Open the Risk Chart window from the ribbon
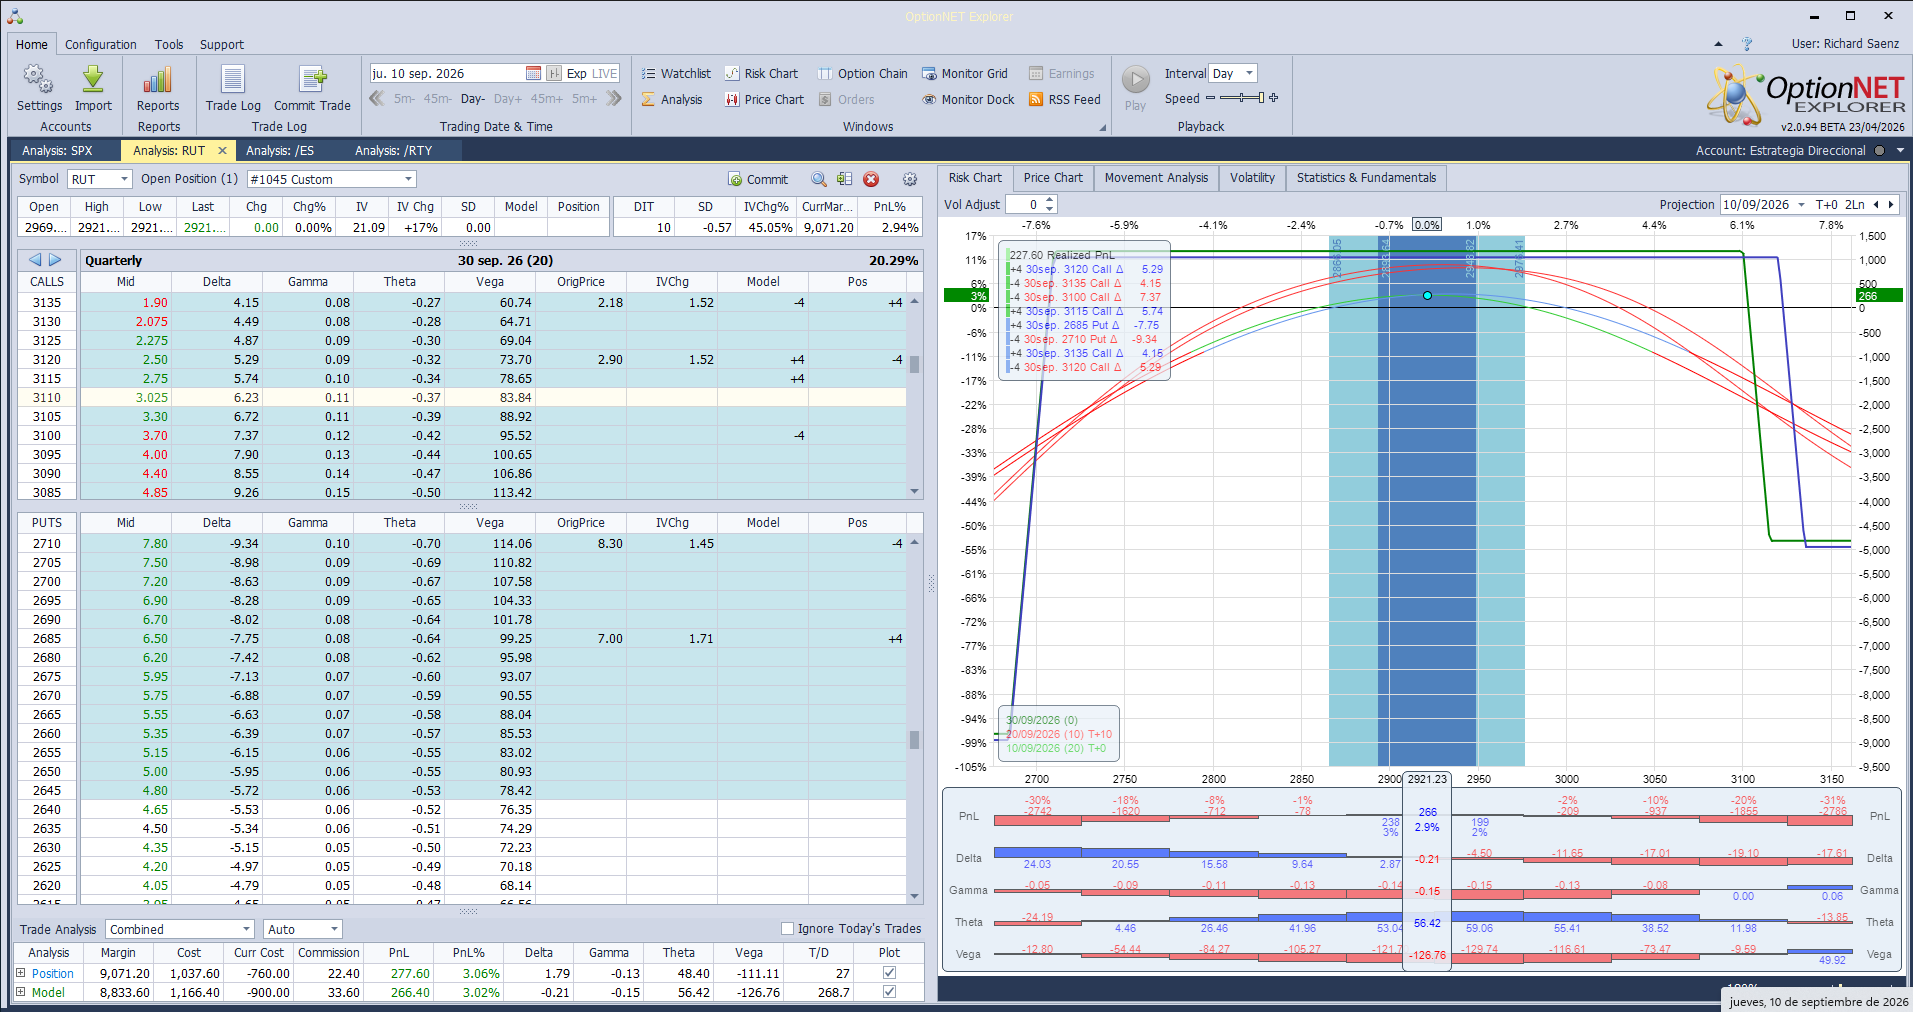The width and height of the screenshot is (1913, 1012). point(761,73)
